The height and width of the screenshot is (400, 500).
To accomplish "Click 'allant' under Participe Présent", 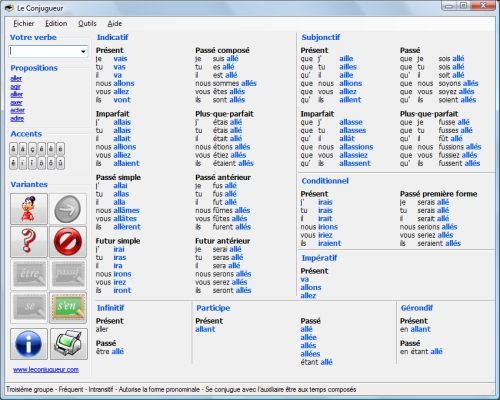I will click(x=205, y=329).
